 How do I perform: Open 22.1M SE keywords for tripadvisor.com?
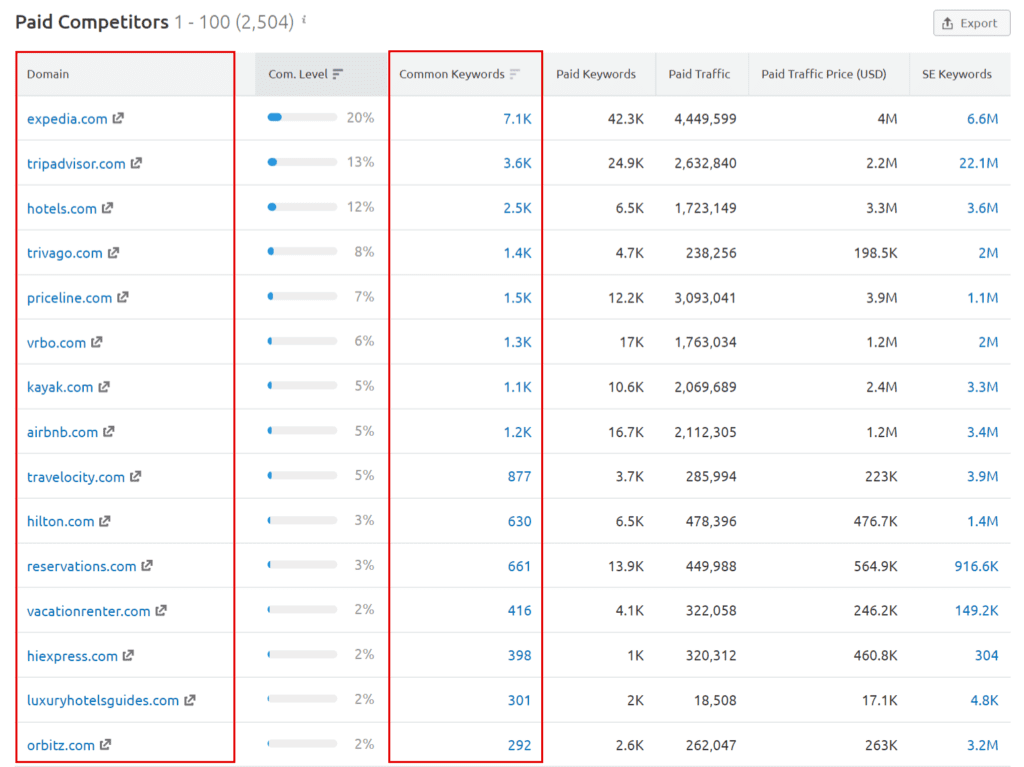(x=978, y=163)
